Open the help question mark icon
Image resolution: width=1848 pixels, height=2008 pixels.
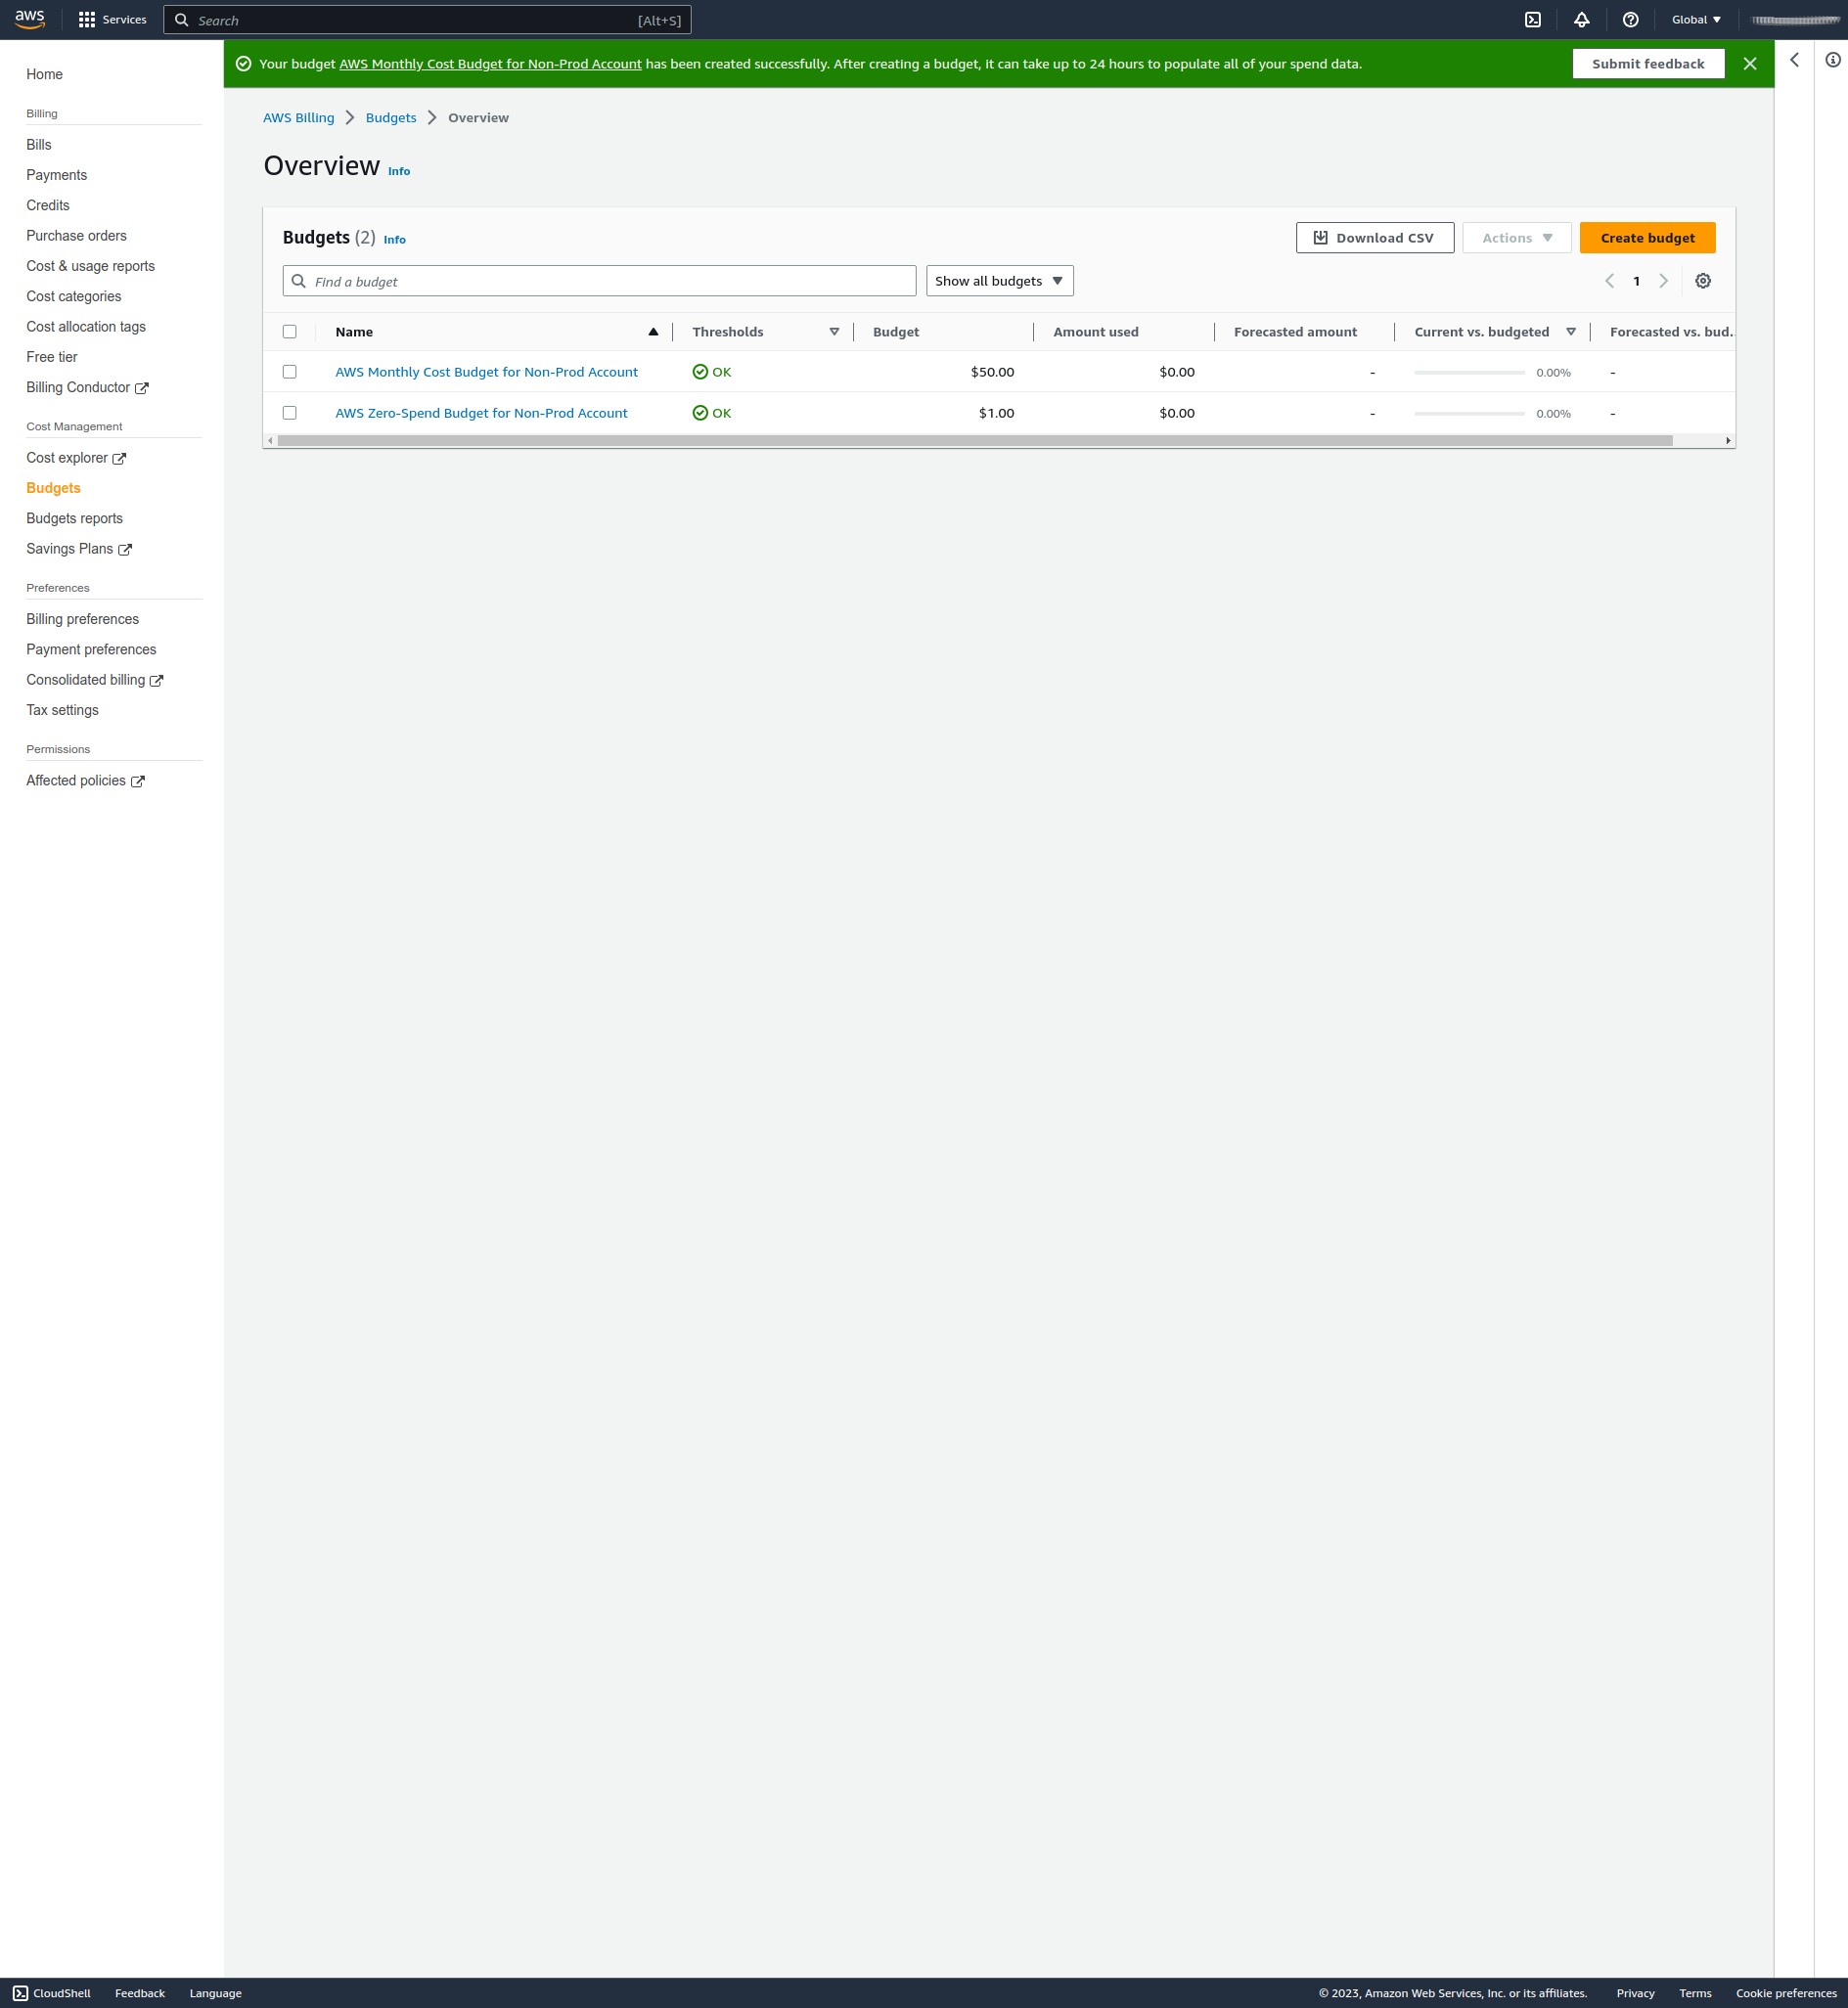pyautogui.click(x=1630, y=20)
